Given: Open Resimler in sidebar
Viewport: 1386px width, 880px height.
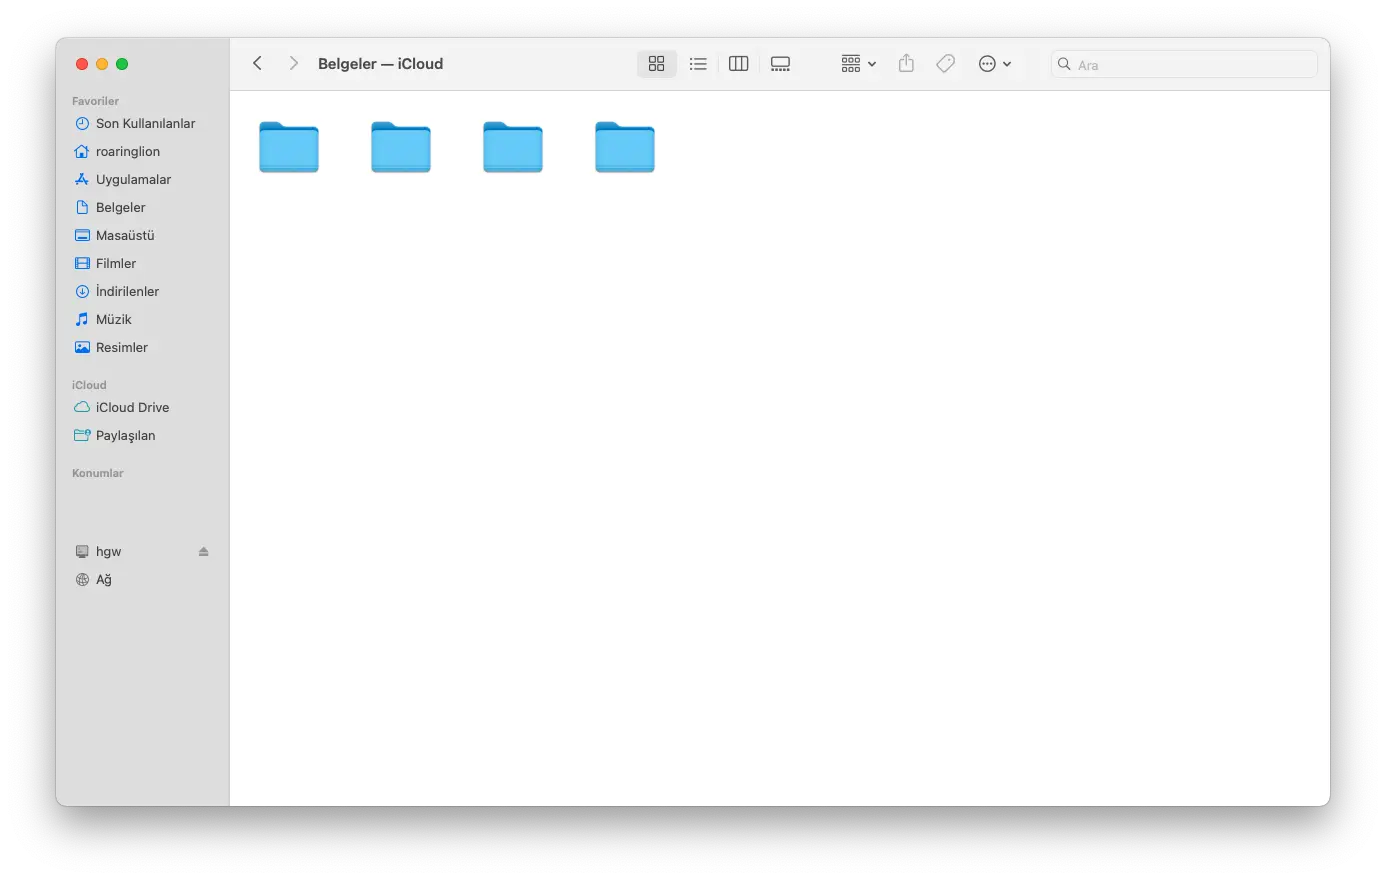Looking at the screenshot, I should (x=142, y=348).
